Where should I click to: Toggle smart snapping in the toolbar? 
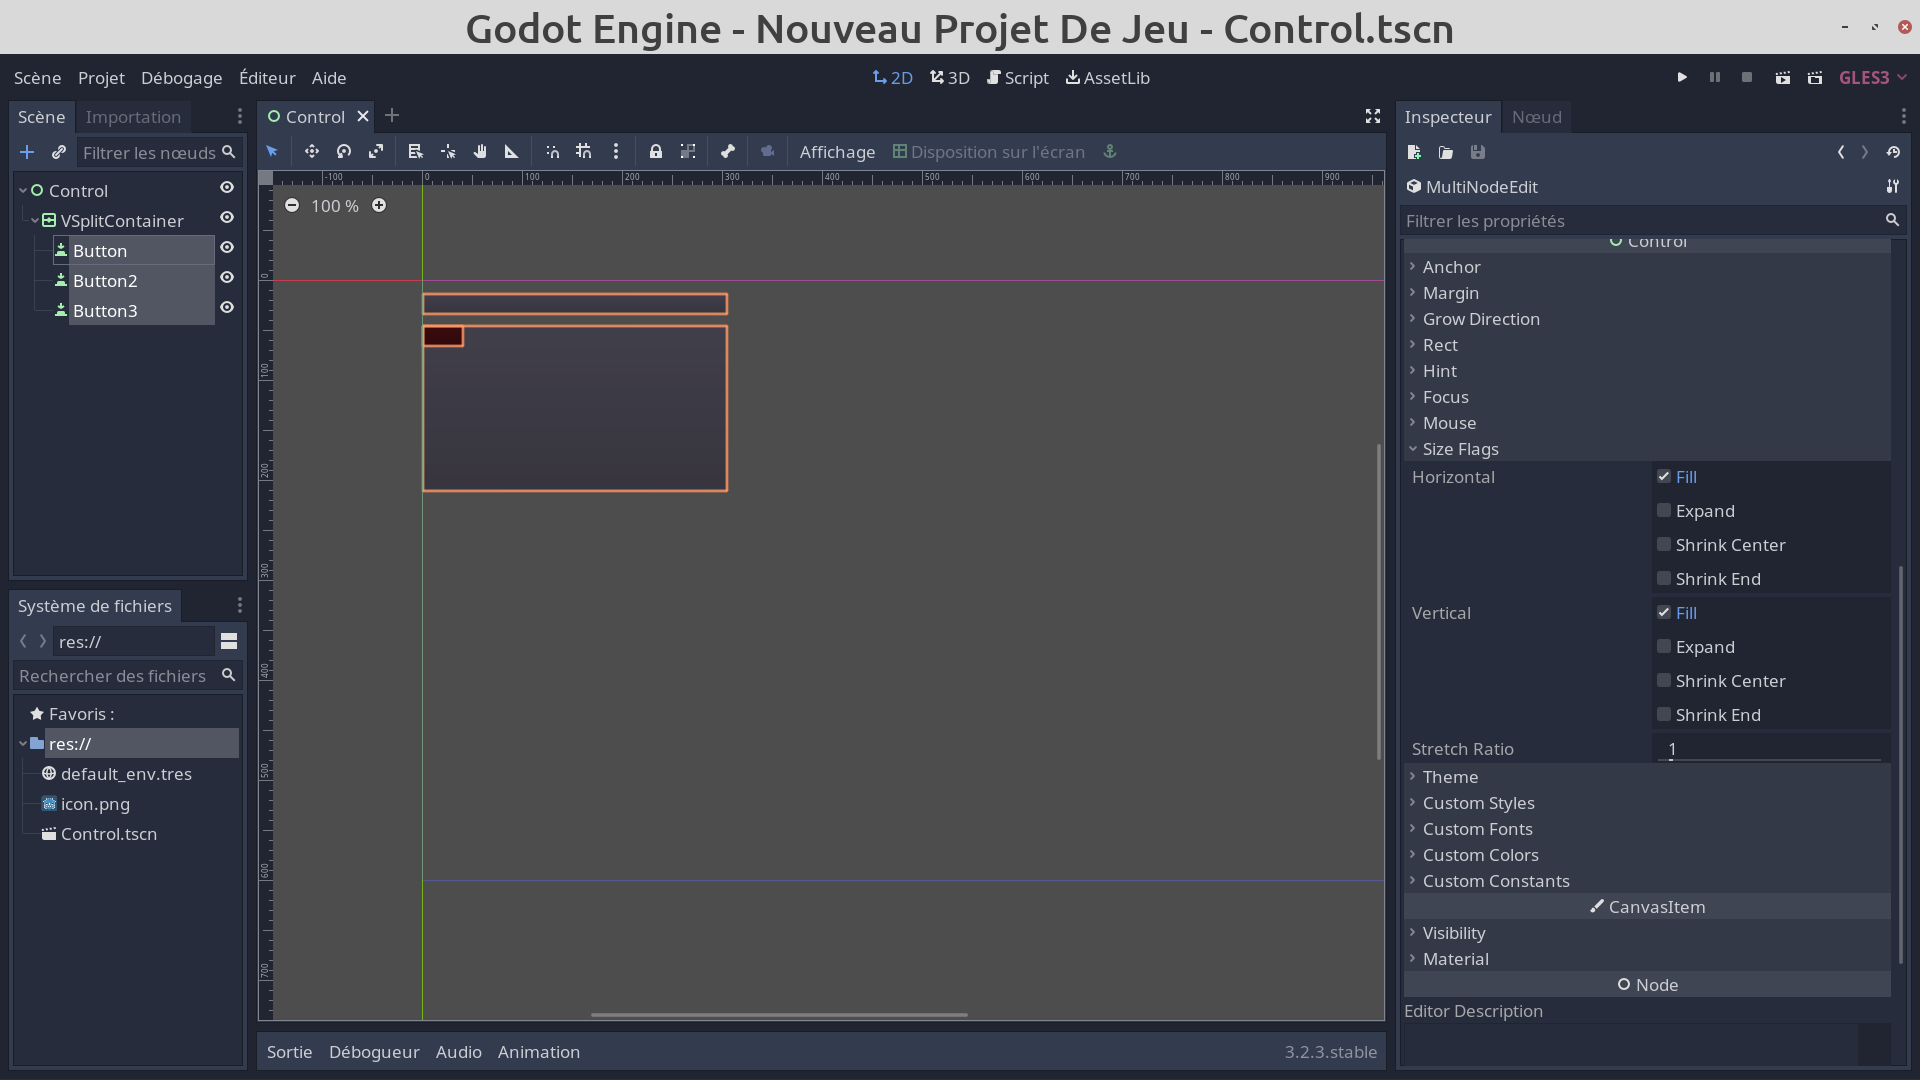552,151
